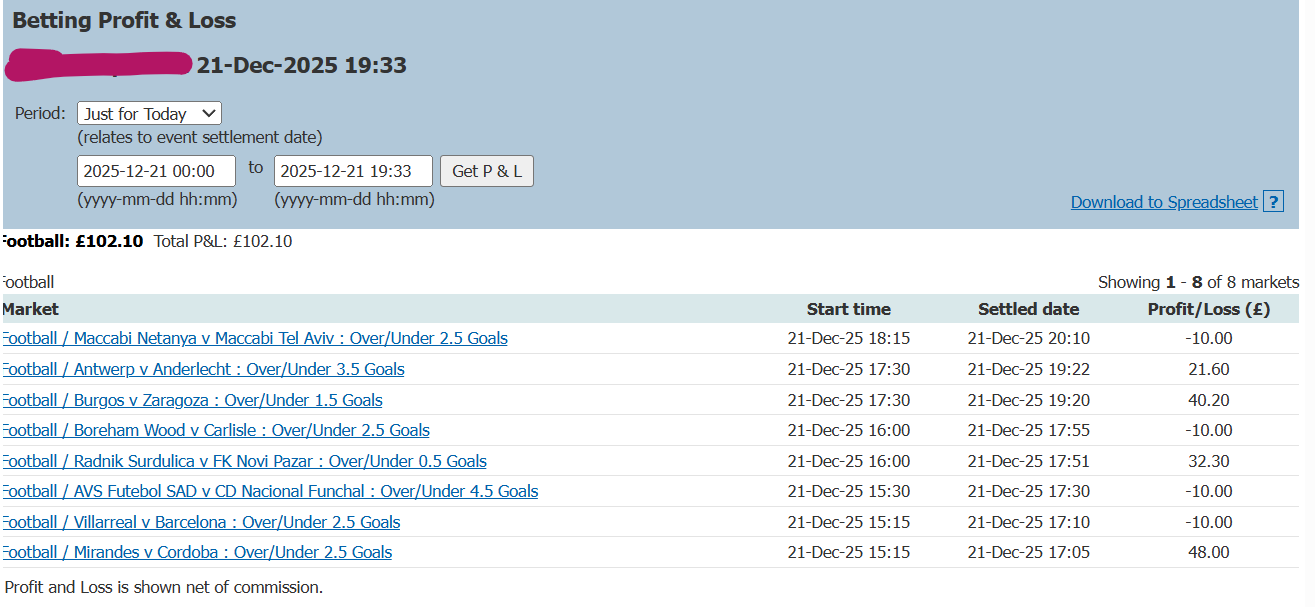Image resolution: width=1315 pixels, height=607 pixels.
Task: Select the Burgos v Zaragoza market link
Action: 193,400
